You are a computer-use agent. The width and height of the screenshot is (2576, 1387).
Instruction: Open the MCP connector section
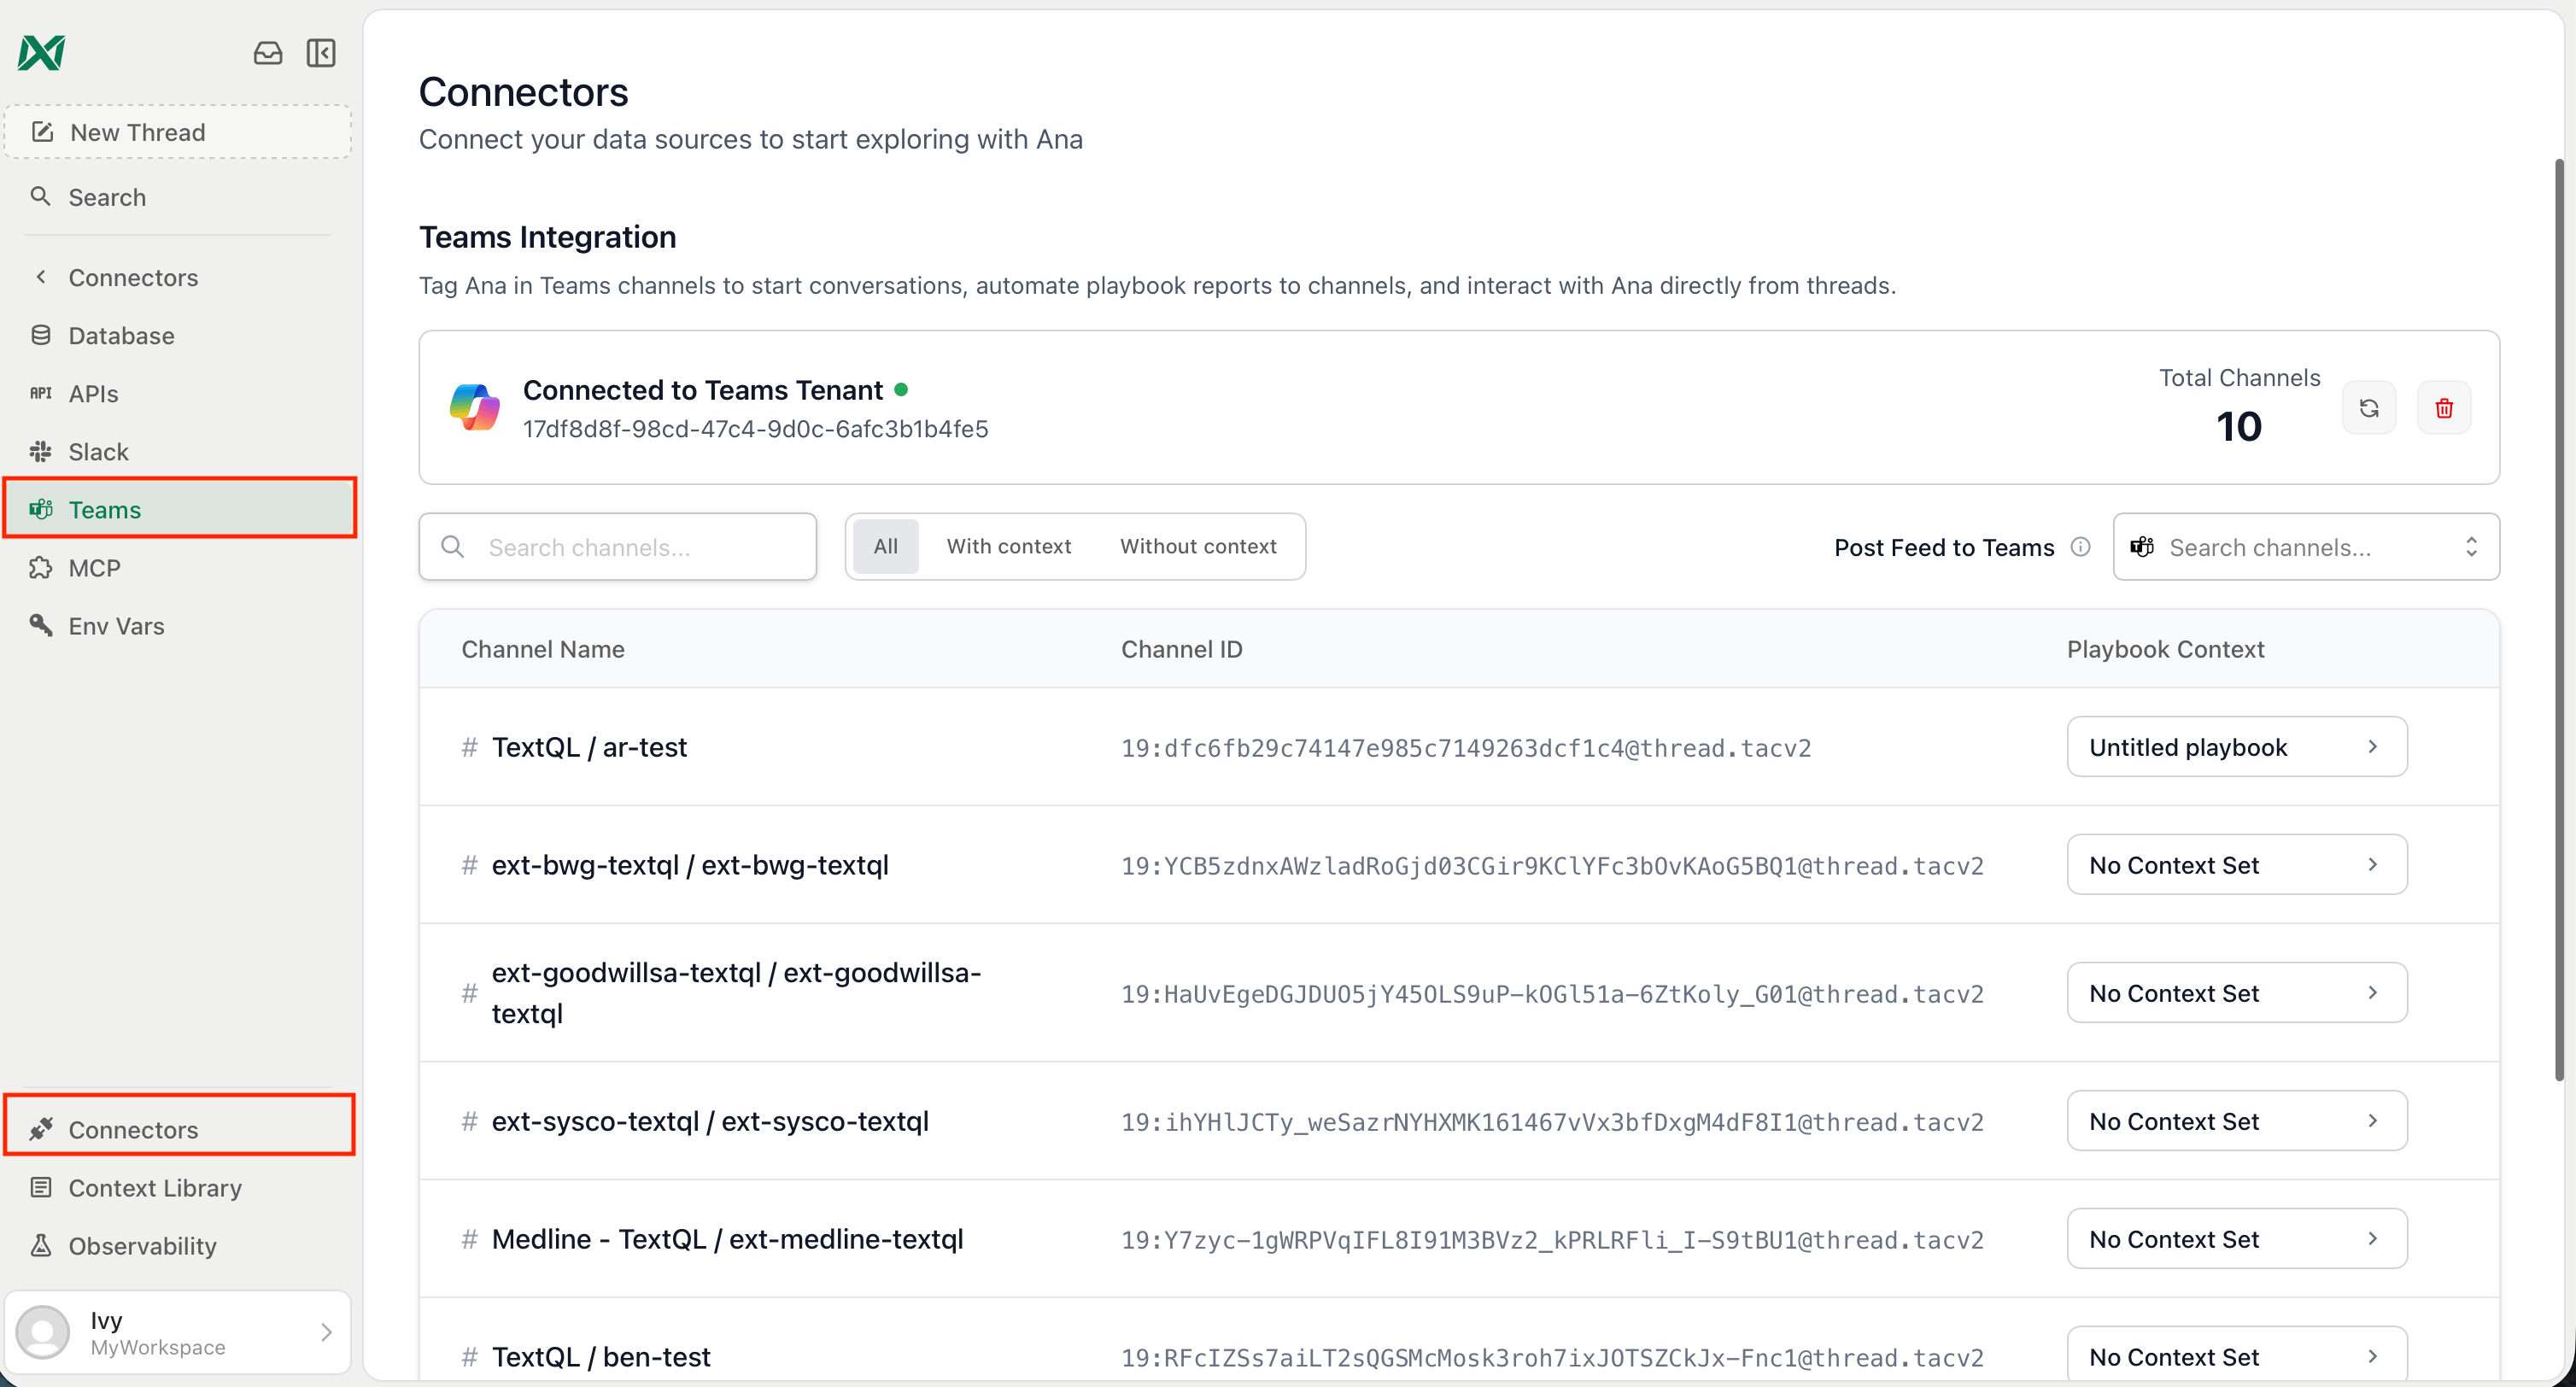tap(178, 567)
